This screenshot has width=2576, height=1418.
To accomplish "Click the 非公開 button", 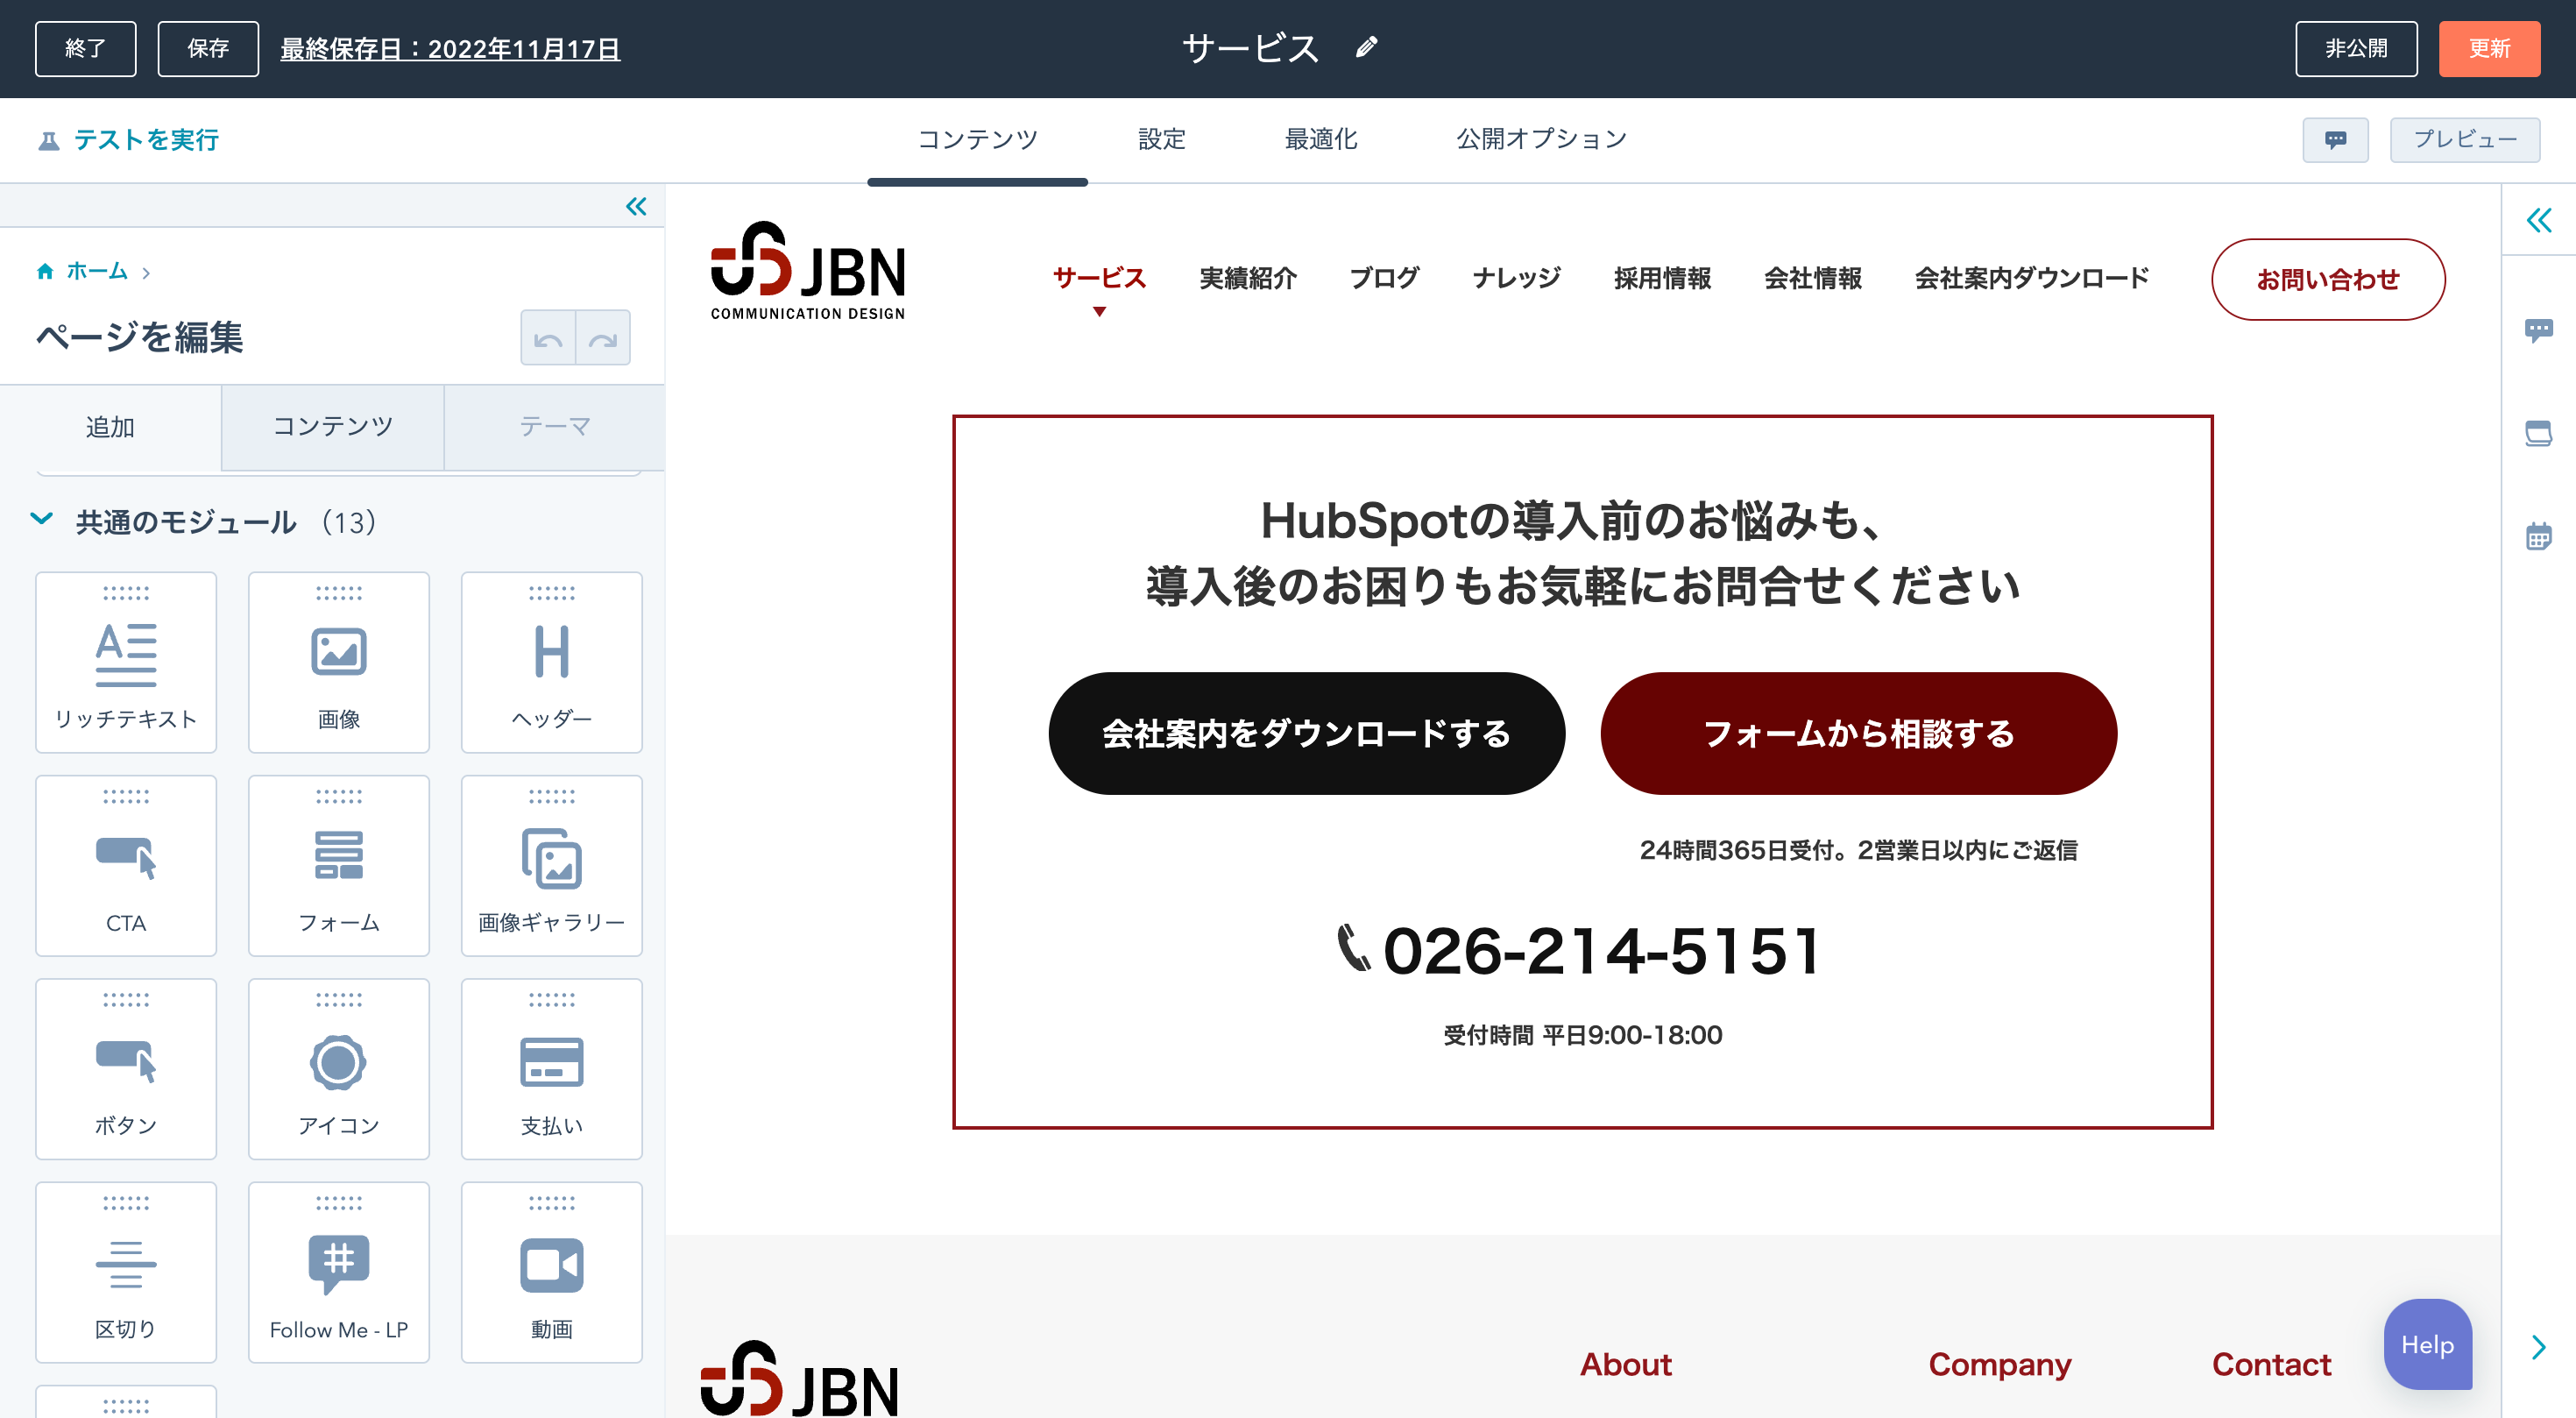I will click(x=2356, y=48).
